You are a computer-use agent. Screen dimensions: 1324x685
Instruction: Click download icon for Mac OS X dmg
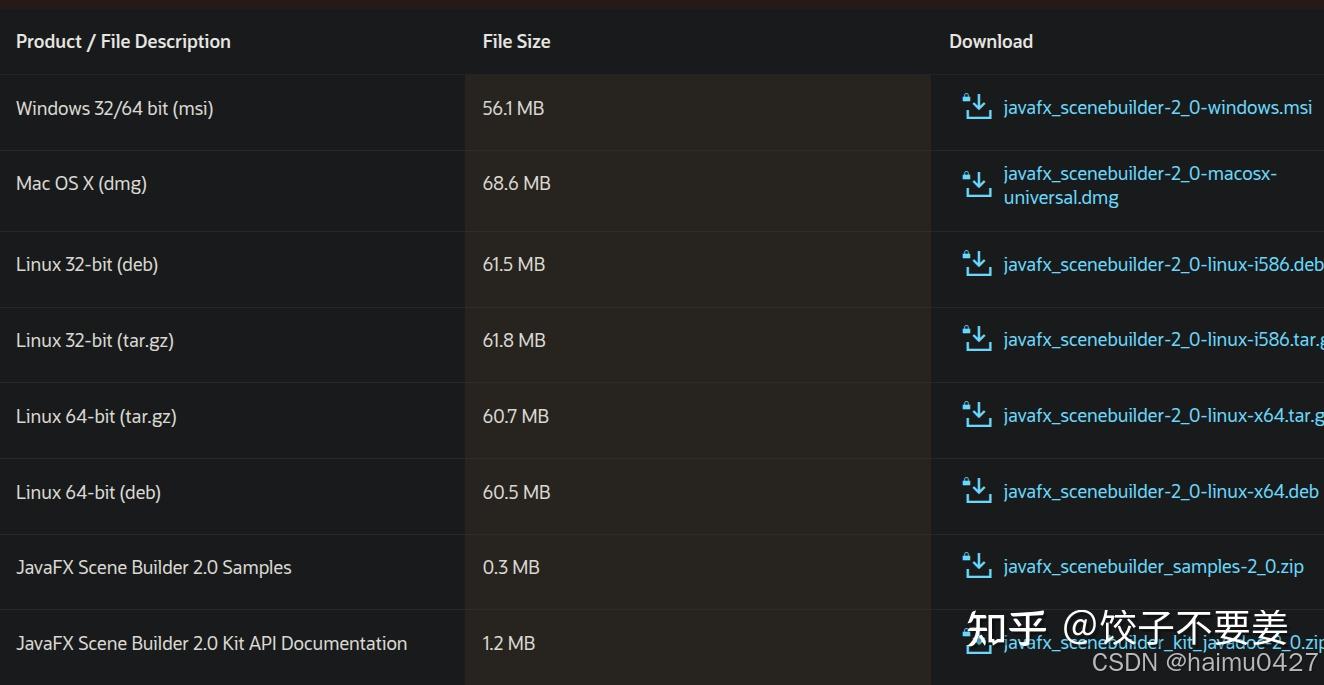point(976,184)
